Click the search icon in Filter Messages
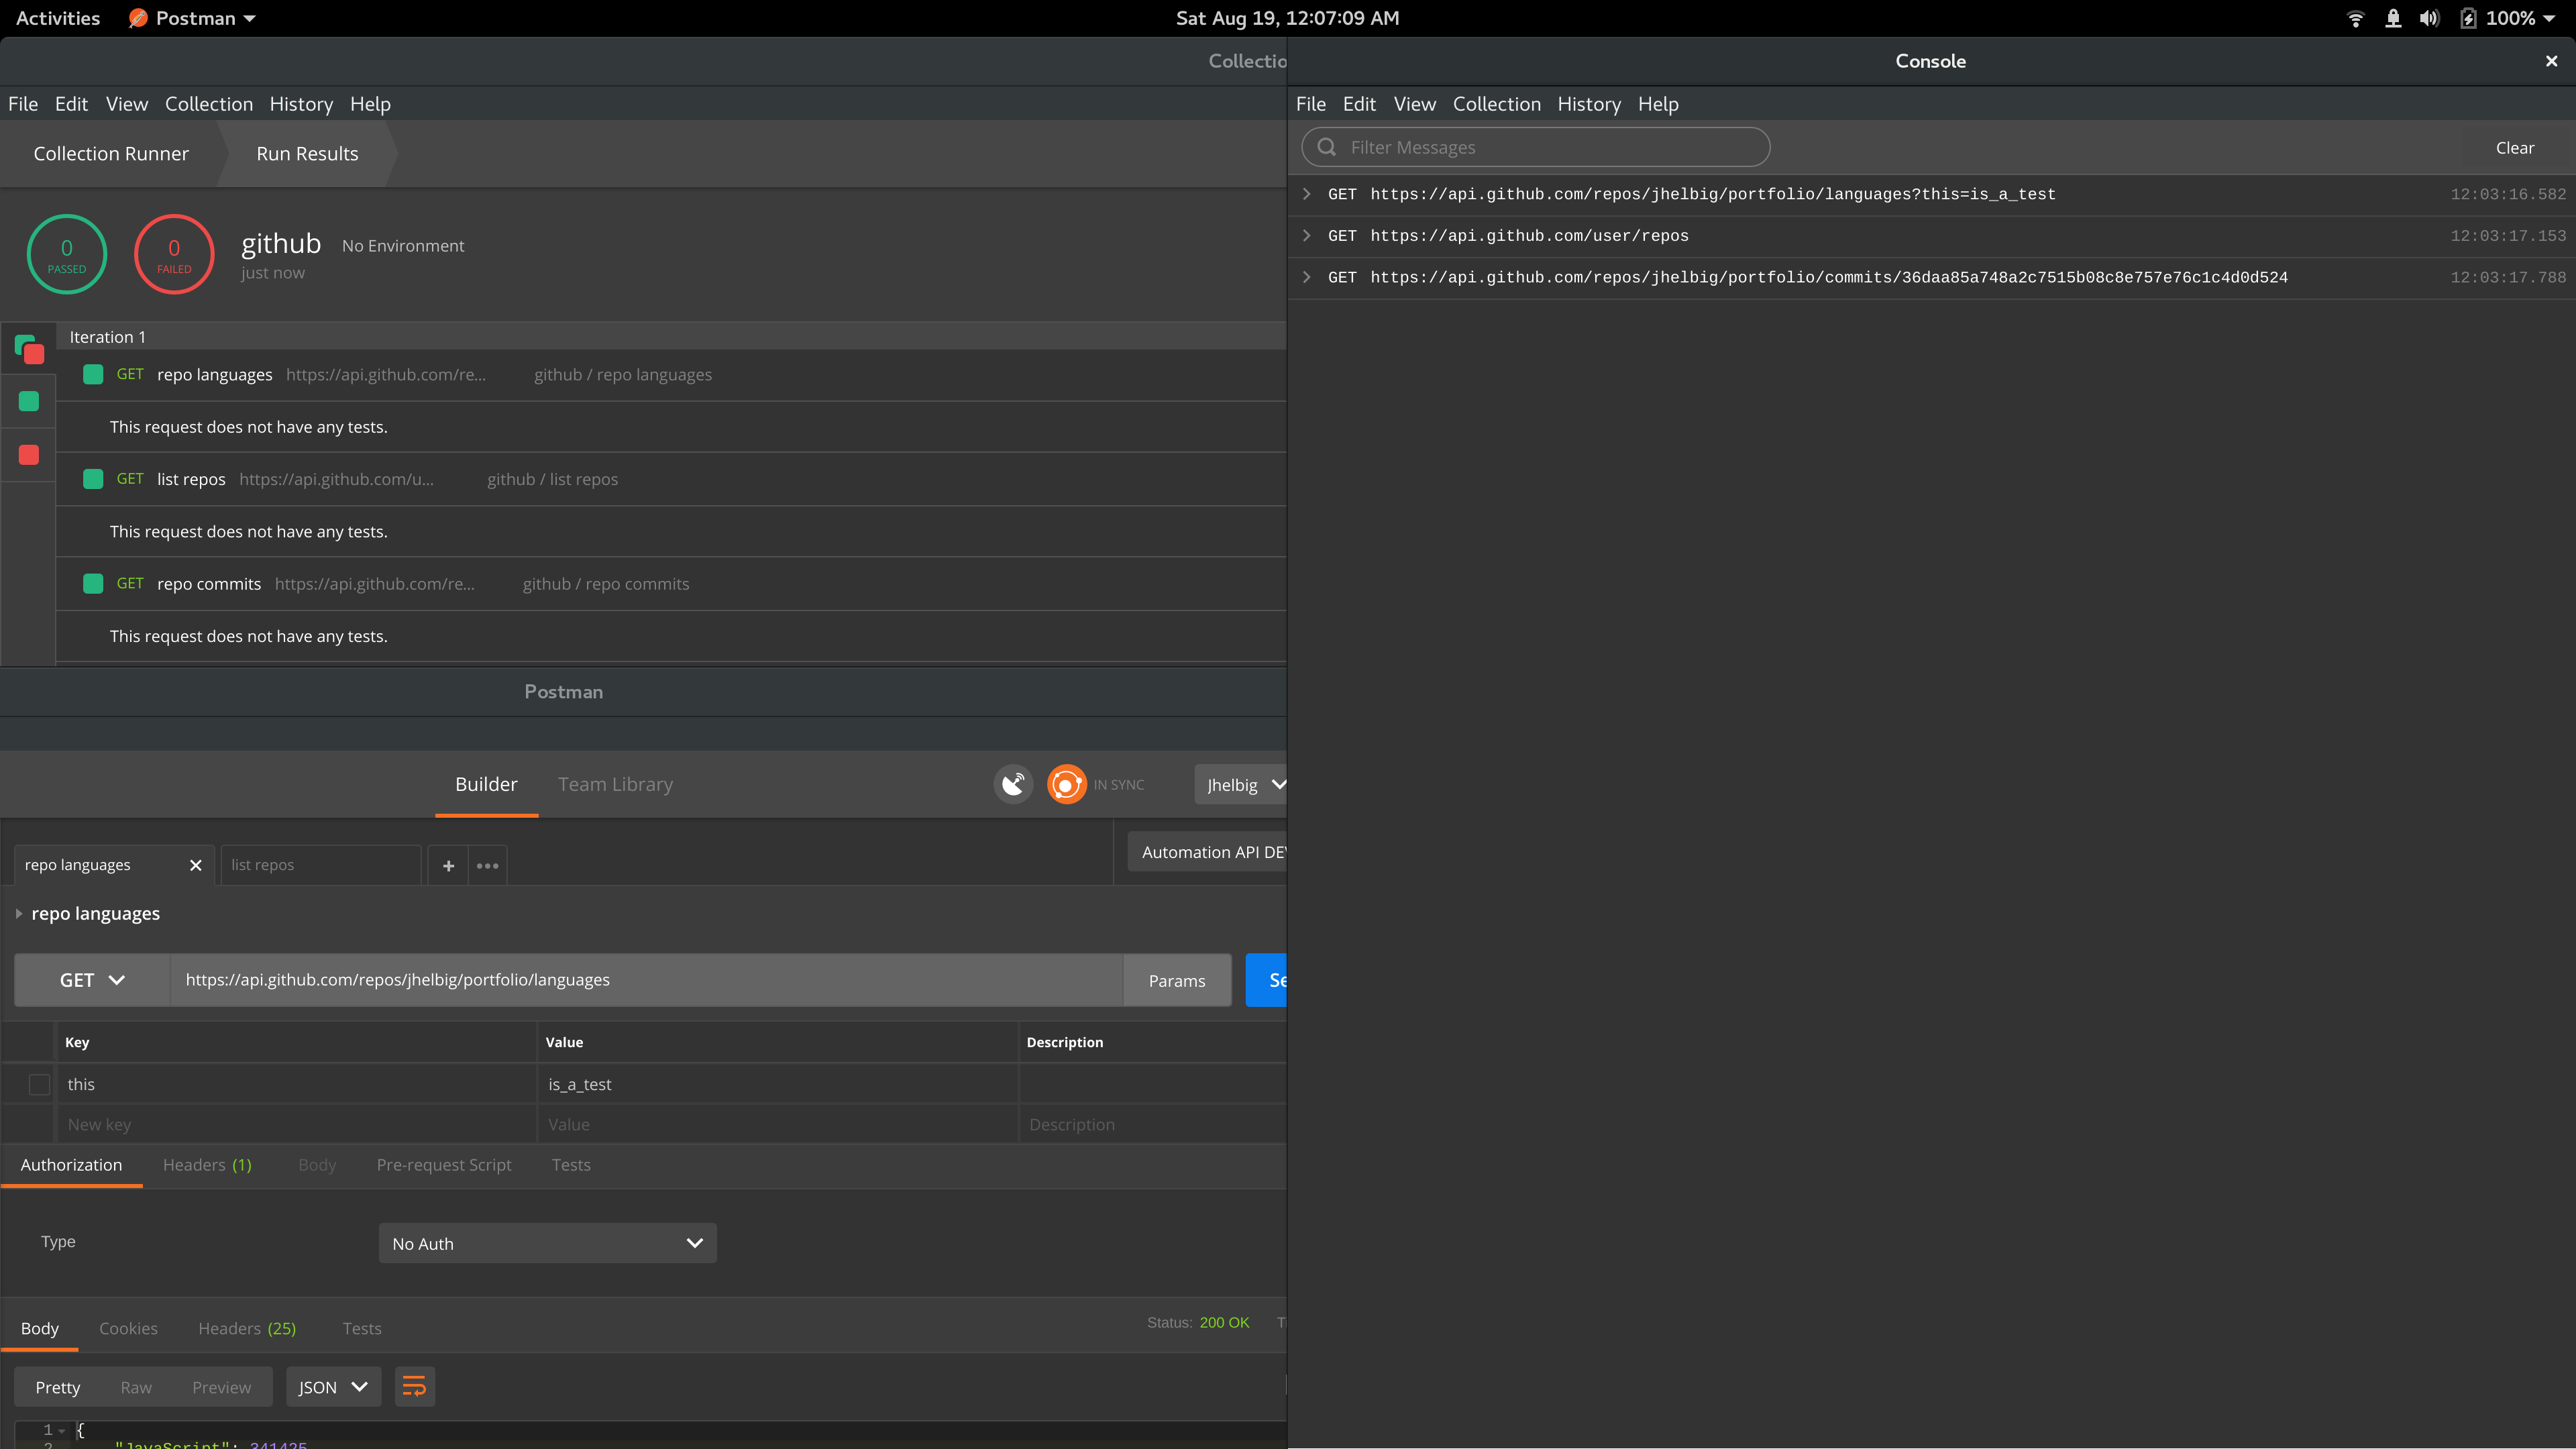Viewport: 2576px width, 1449px height. tap(1327, 147)
